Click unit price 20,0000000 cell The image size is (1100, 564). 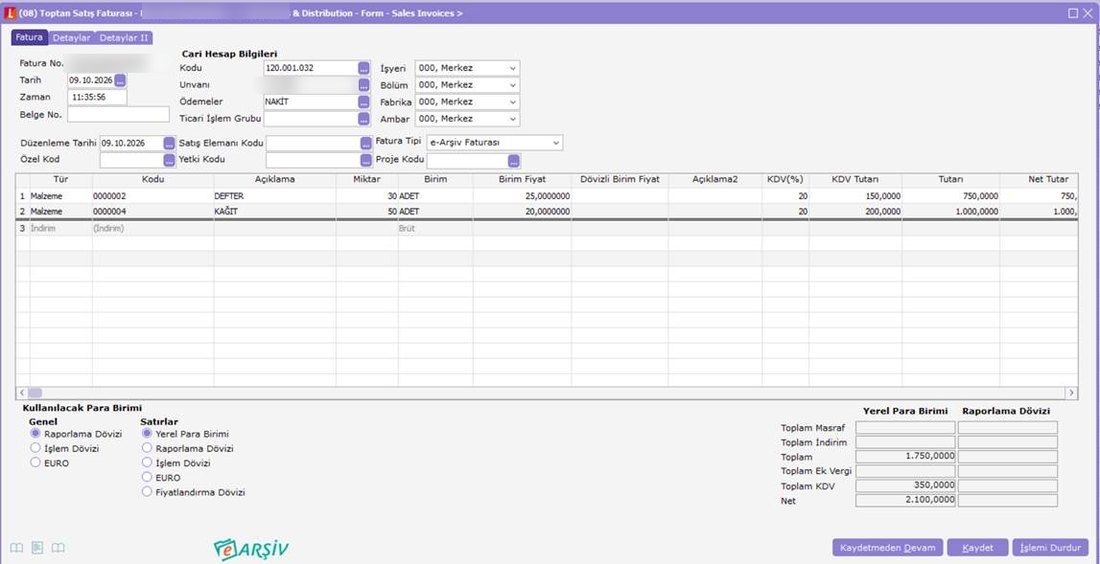(522, 212)
